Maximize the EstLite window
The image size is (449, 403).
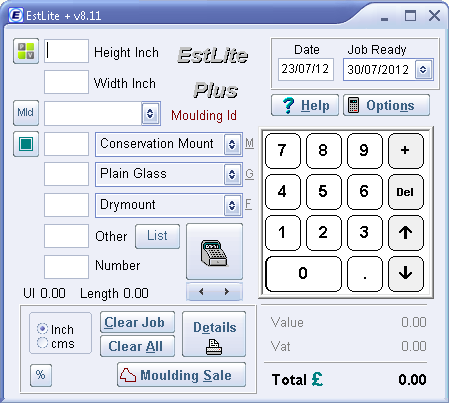tap(410, 16)
